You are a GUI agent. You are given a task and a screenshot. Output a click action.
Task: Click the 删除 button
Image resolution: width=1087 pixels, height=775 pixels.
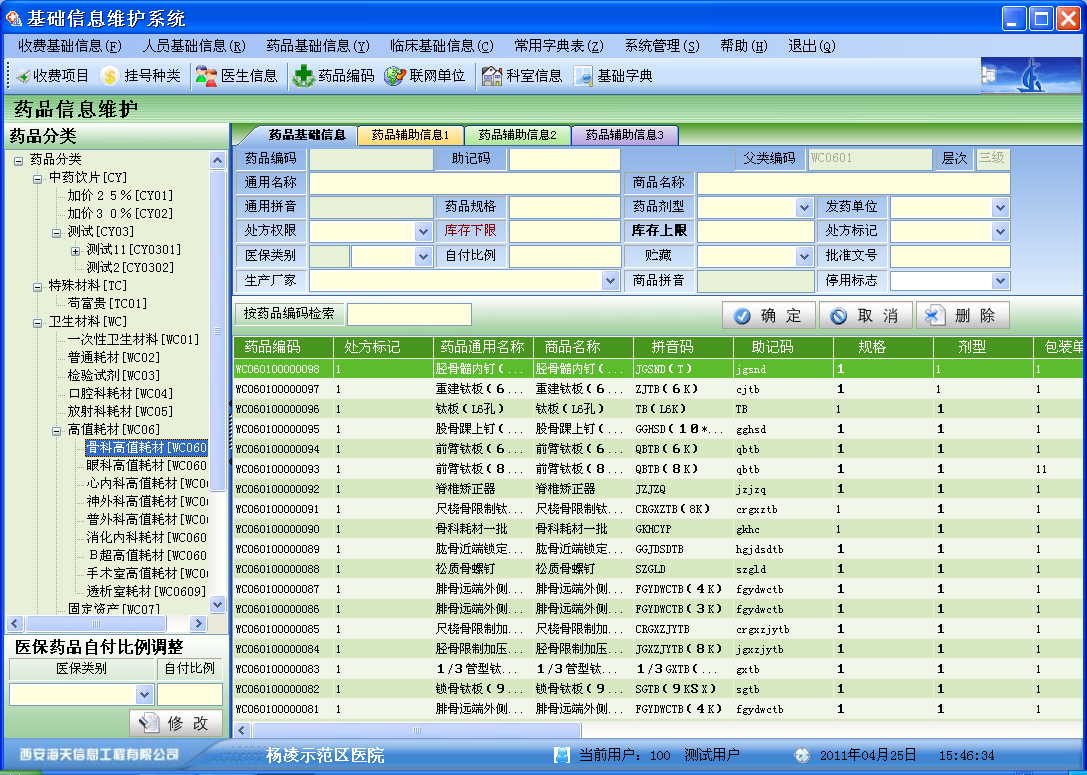pyautogui.click(x=963, y=315)
